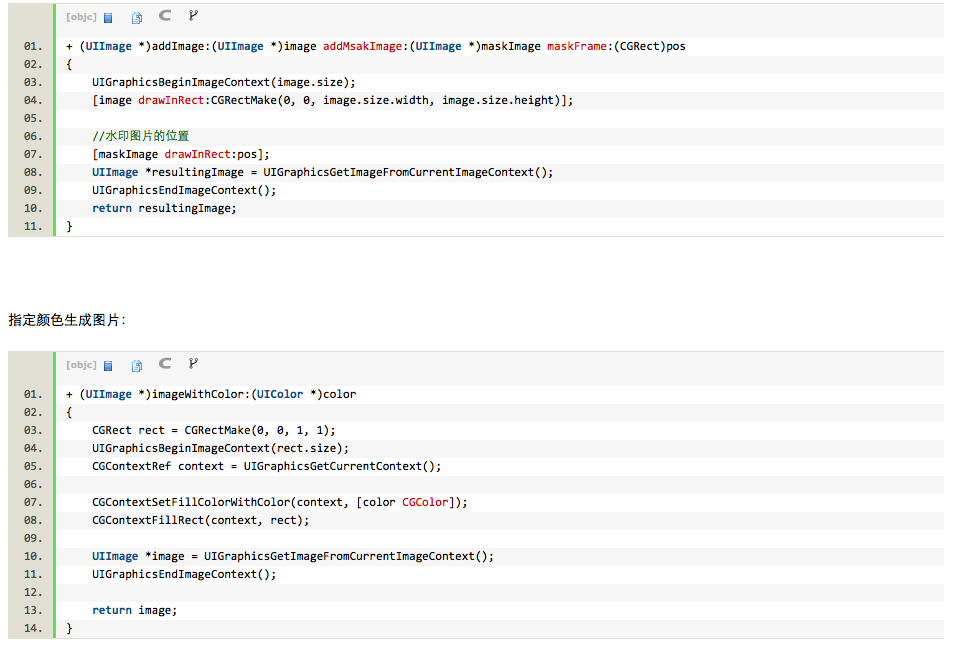
Task: Click copy icon in addImage code block toolbar
Action: [x=137, y=18]
